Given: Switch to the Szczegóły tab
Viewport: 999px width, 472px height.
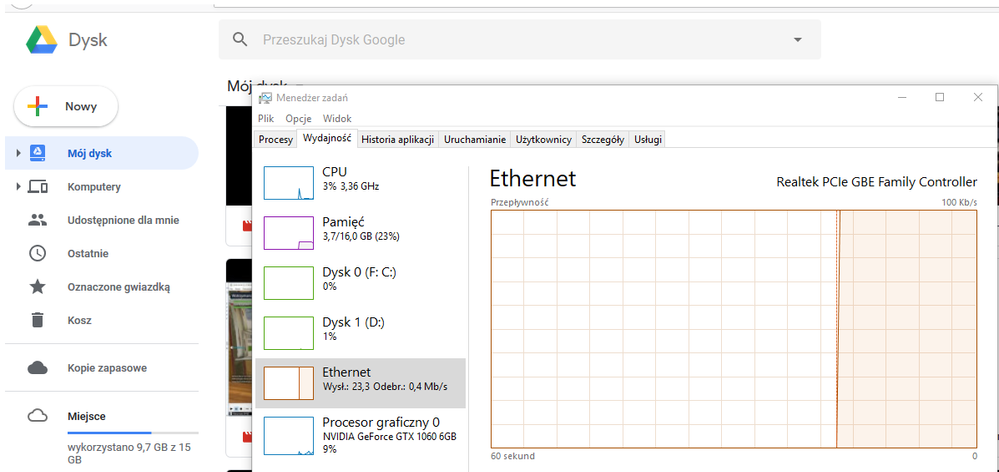Looking at the screenshot, I should [602, 139].
